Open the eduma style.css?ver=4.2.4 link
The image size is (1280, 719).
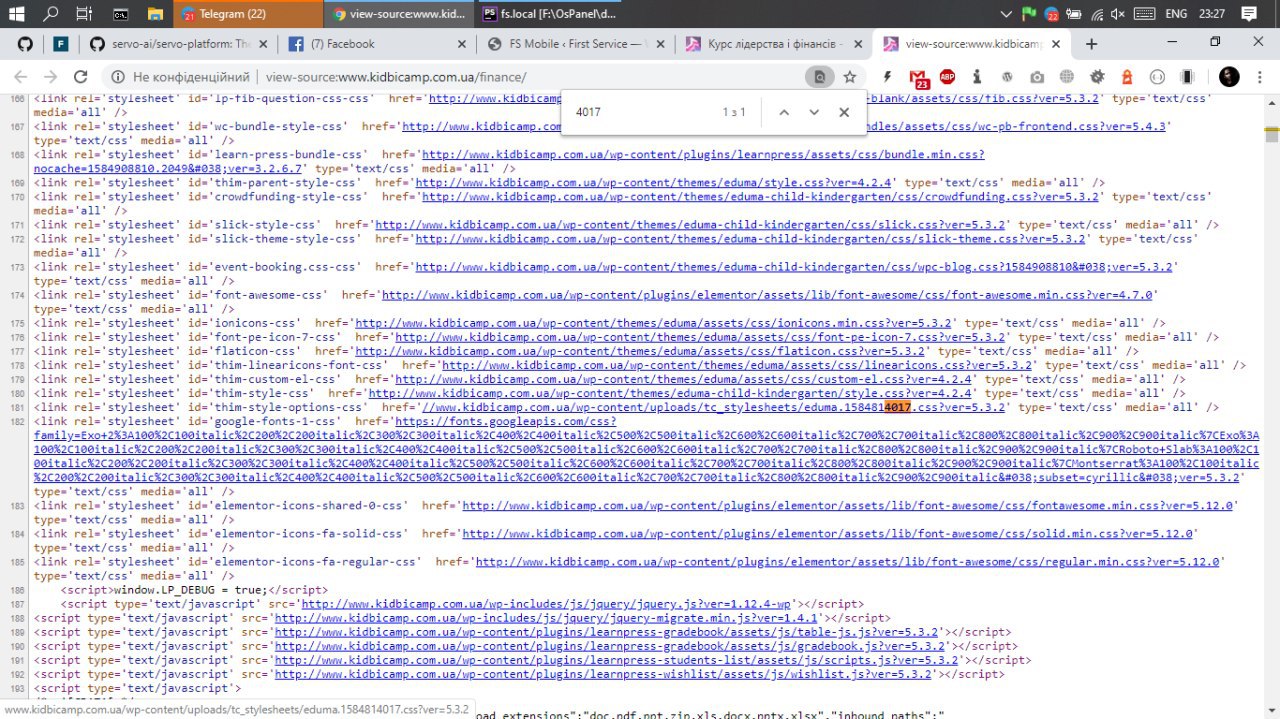click(655, 183)
